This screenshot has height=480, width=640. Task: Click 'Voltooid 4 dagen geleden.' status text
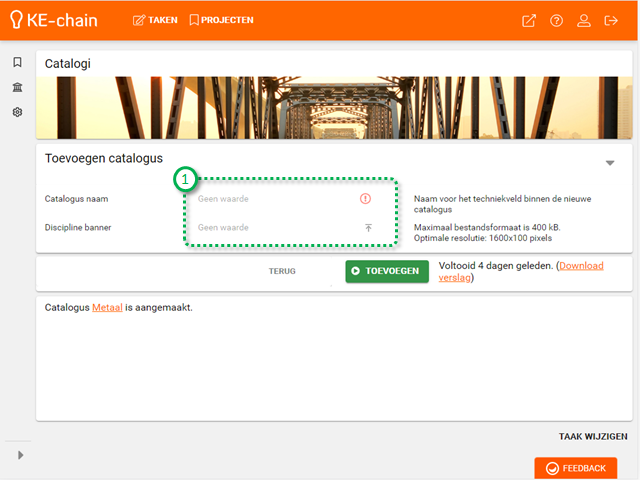pyautogui.click(x=496, y=266)
